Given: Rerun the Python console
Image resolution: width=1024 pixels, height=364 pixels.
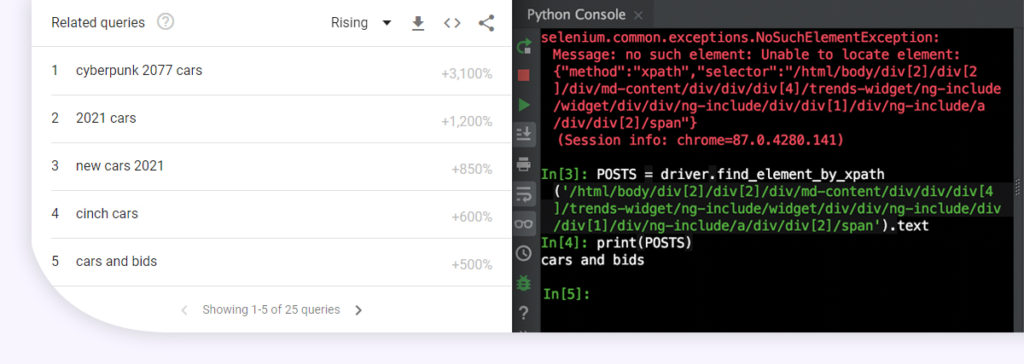Looking at the screenshot, I should pos(524,46).
